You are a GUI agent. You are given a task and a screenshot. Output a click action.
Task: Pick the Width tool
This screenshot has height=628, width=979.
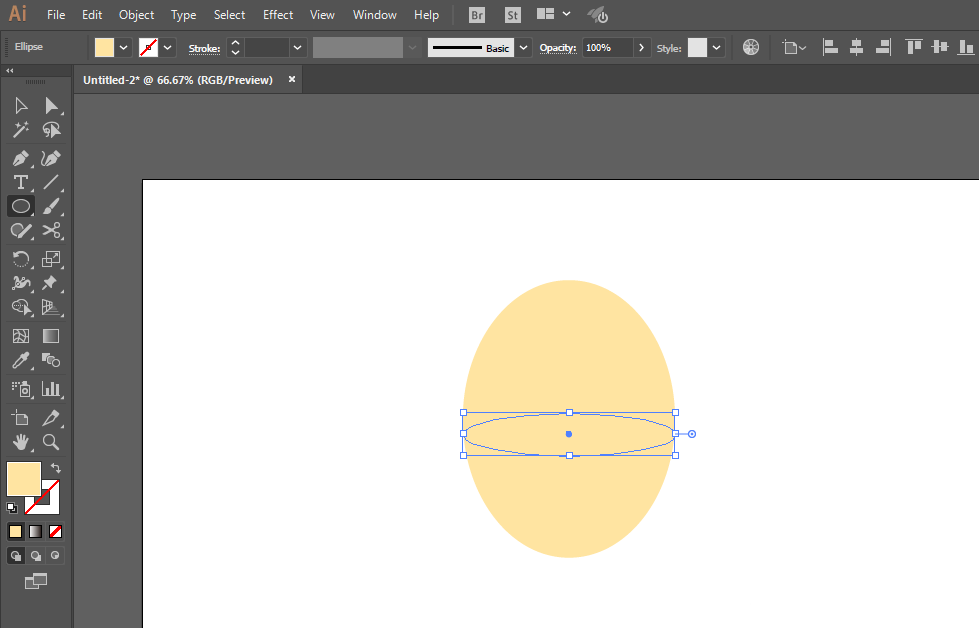[21, 283]
